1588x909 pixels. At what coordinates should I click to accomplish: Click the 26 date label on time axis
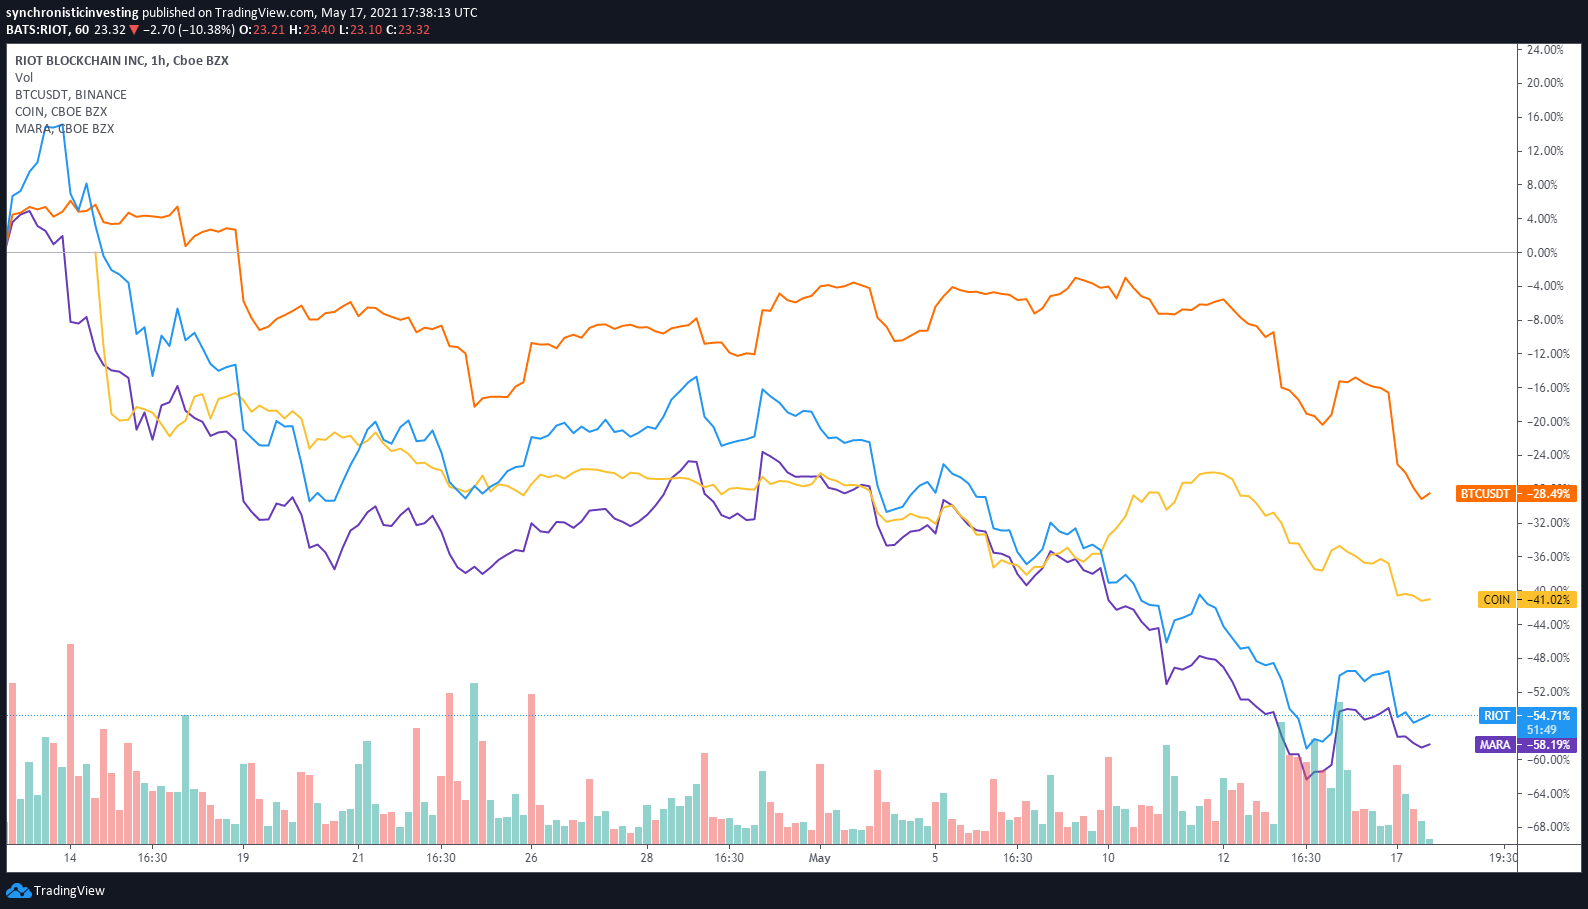[x=531, y=858]
